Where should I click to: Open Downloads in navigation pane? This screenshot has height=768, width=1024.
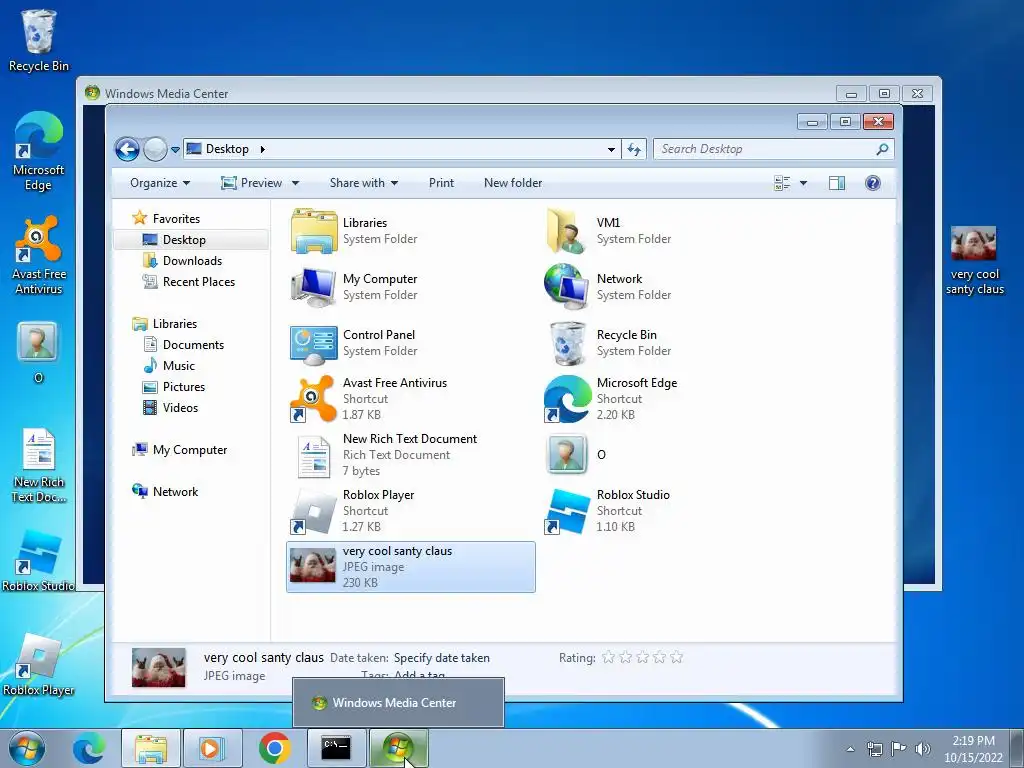[x=192, y=261]
